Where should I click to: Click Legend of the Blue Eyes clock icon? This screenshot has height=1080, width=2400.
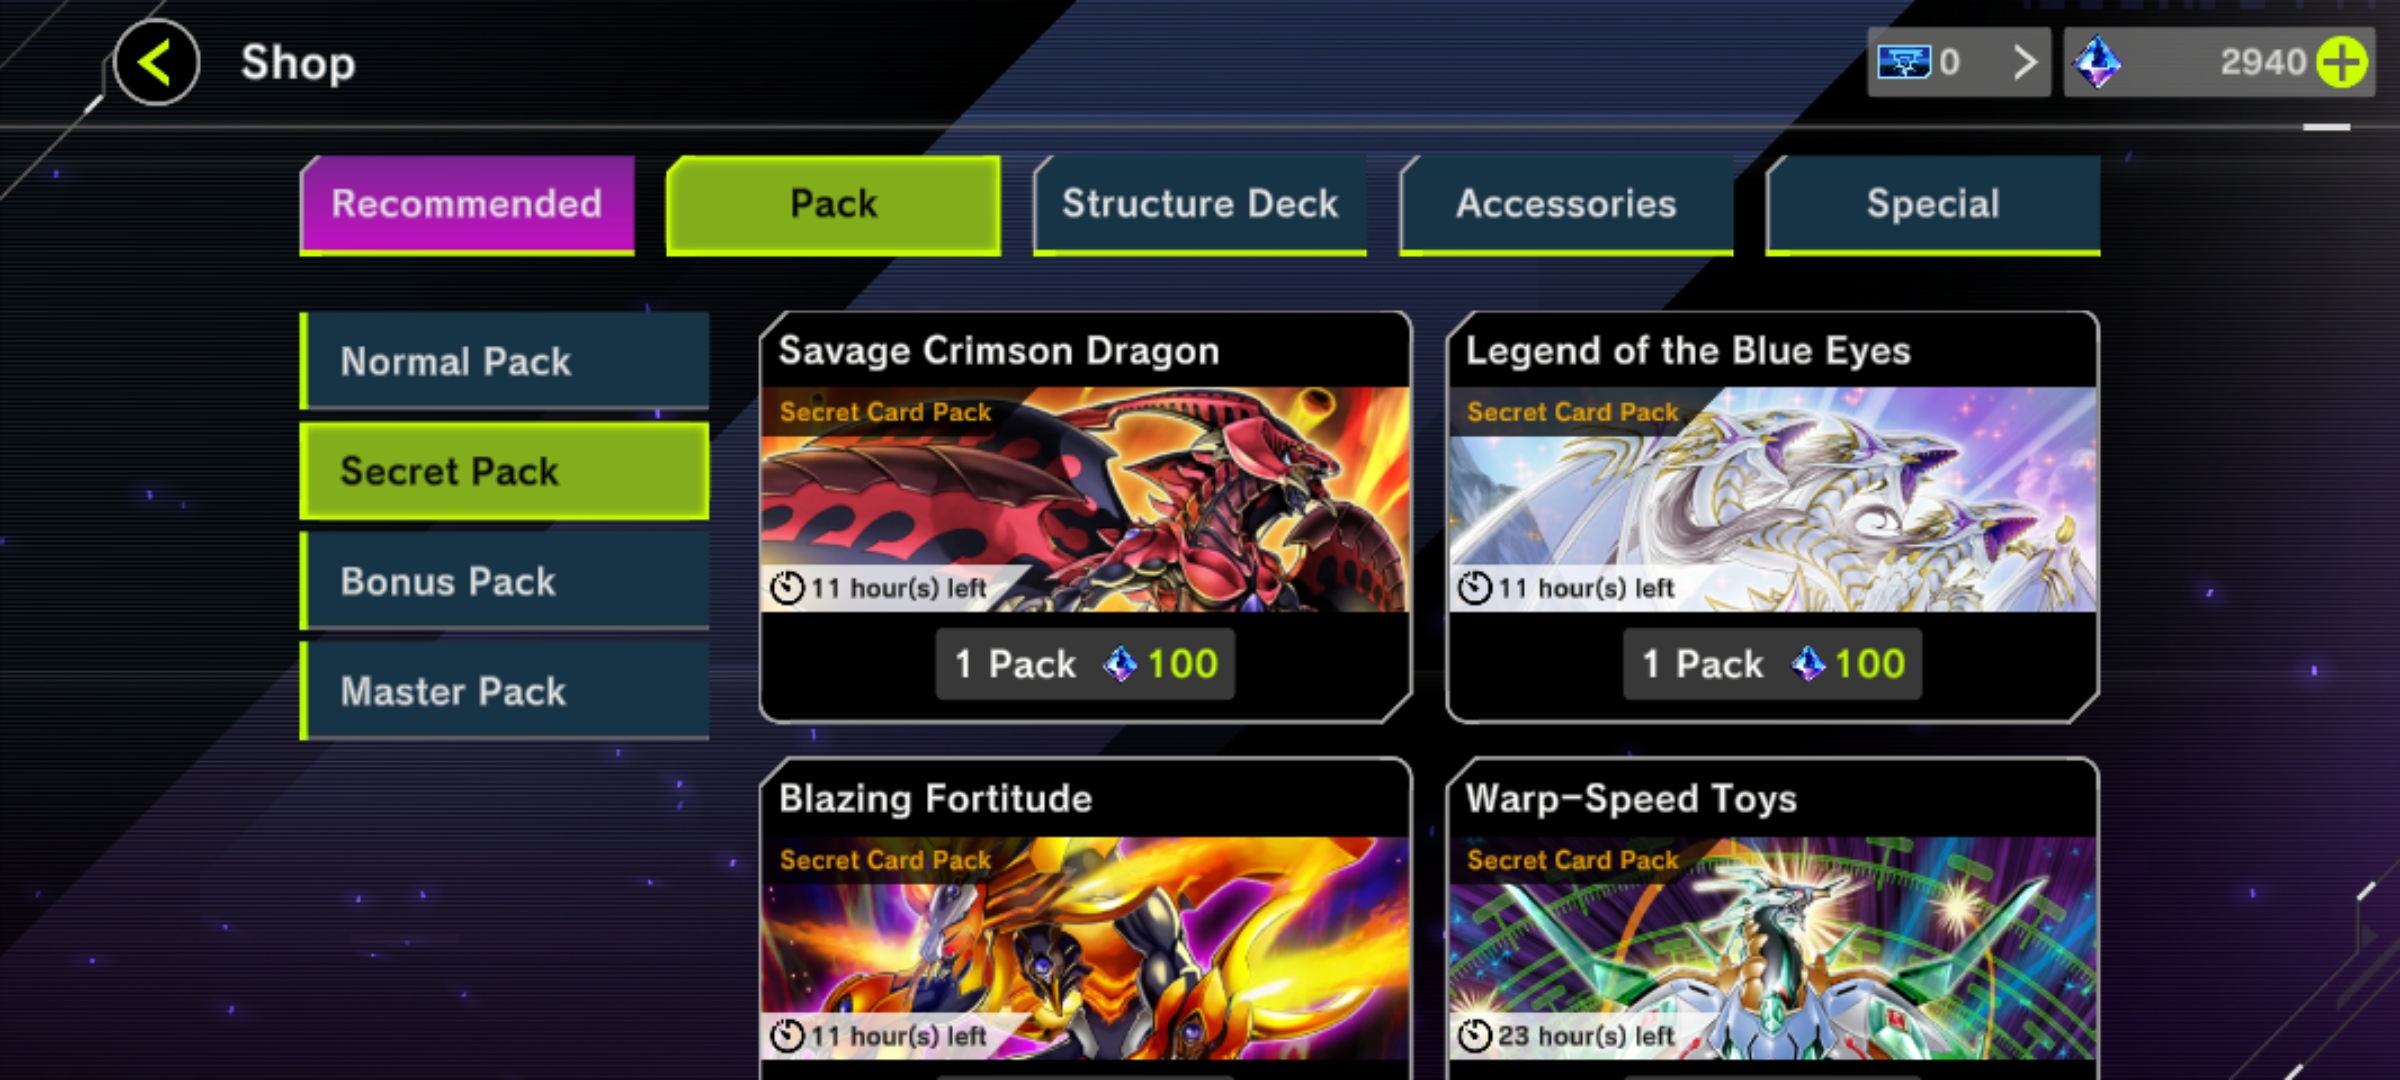[x=1475, y=588]
